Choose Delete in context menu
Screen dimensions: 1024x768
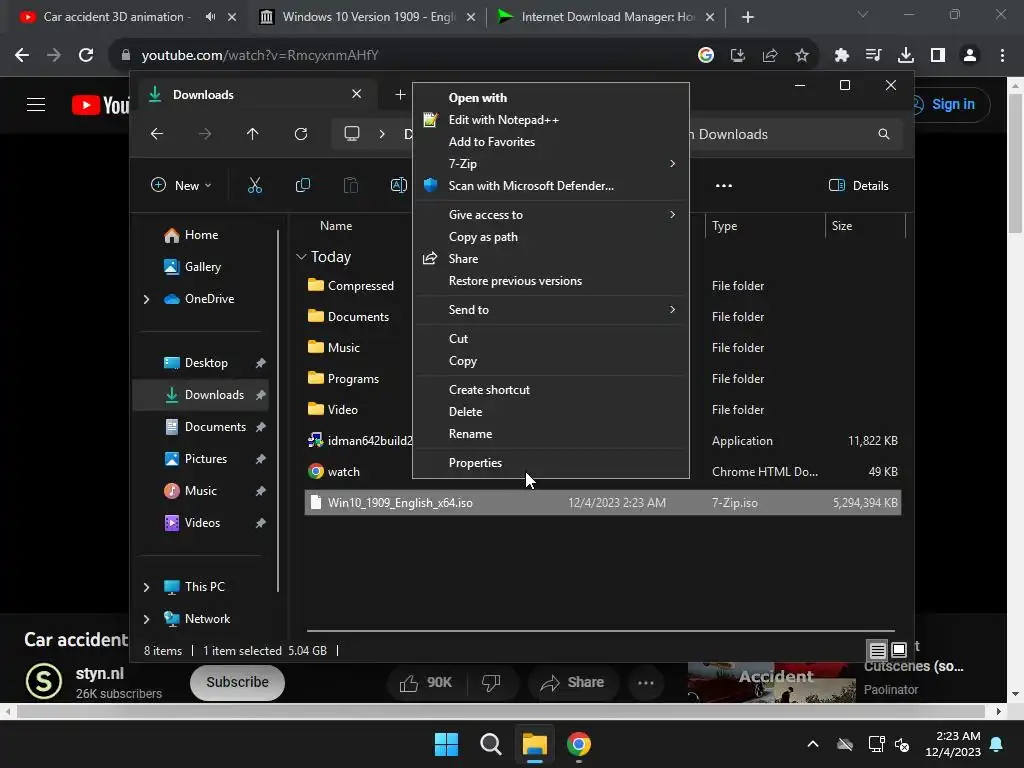[551, 411]
